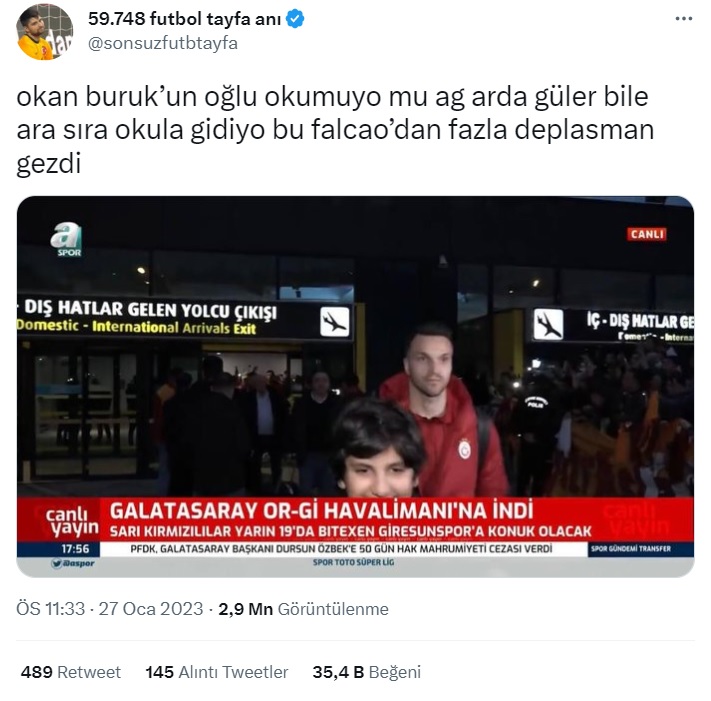This screenshot has height=701, width=711.
Task: Open the profile avatar picture
Action: pyautogui.click(x=44, y=32)
